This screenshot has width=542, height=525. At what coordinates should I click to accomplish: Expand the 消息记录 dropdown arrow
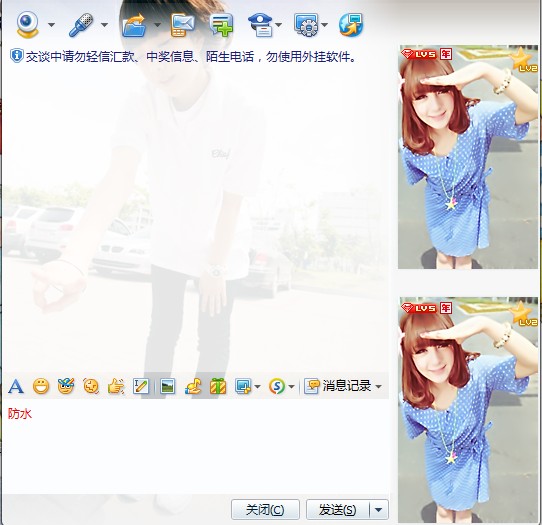coord(379,386)
